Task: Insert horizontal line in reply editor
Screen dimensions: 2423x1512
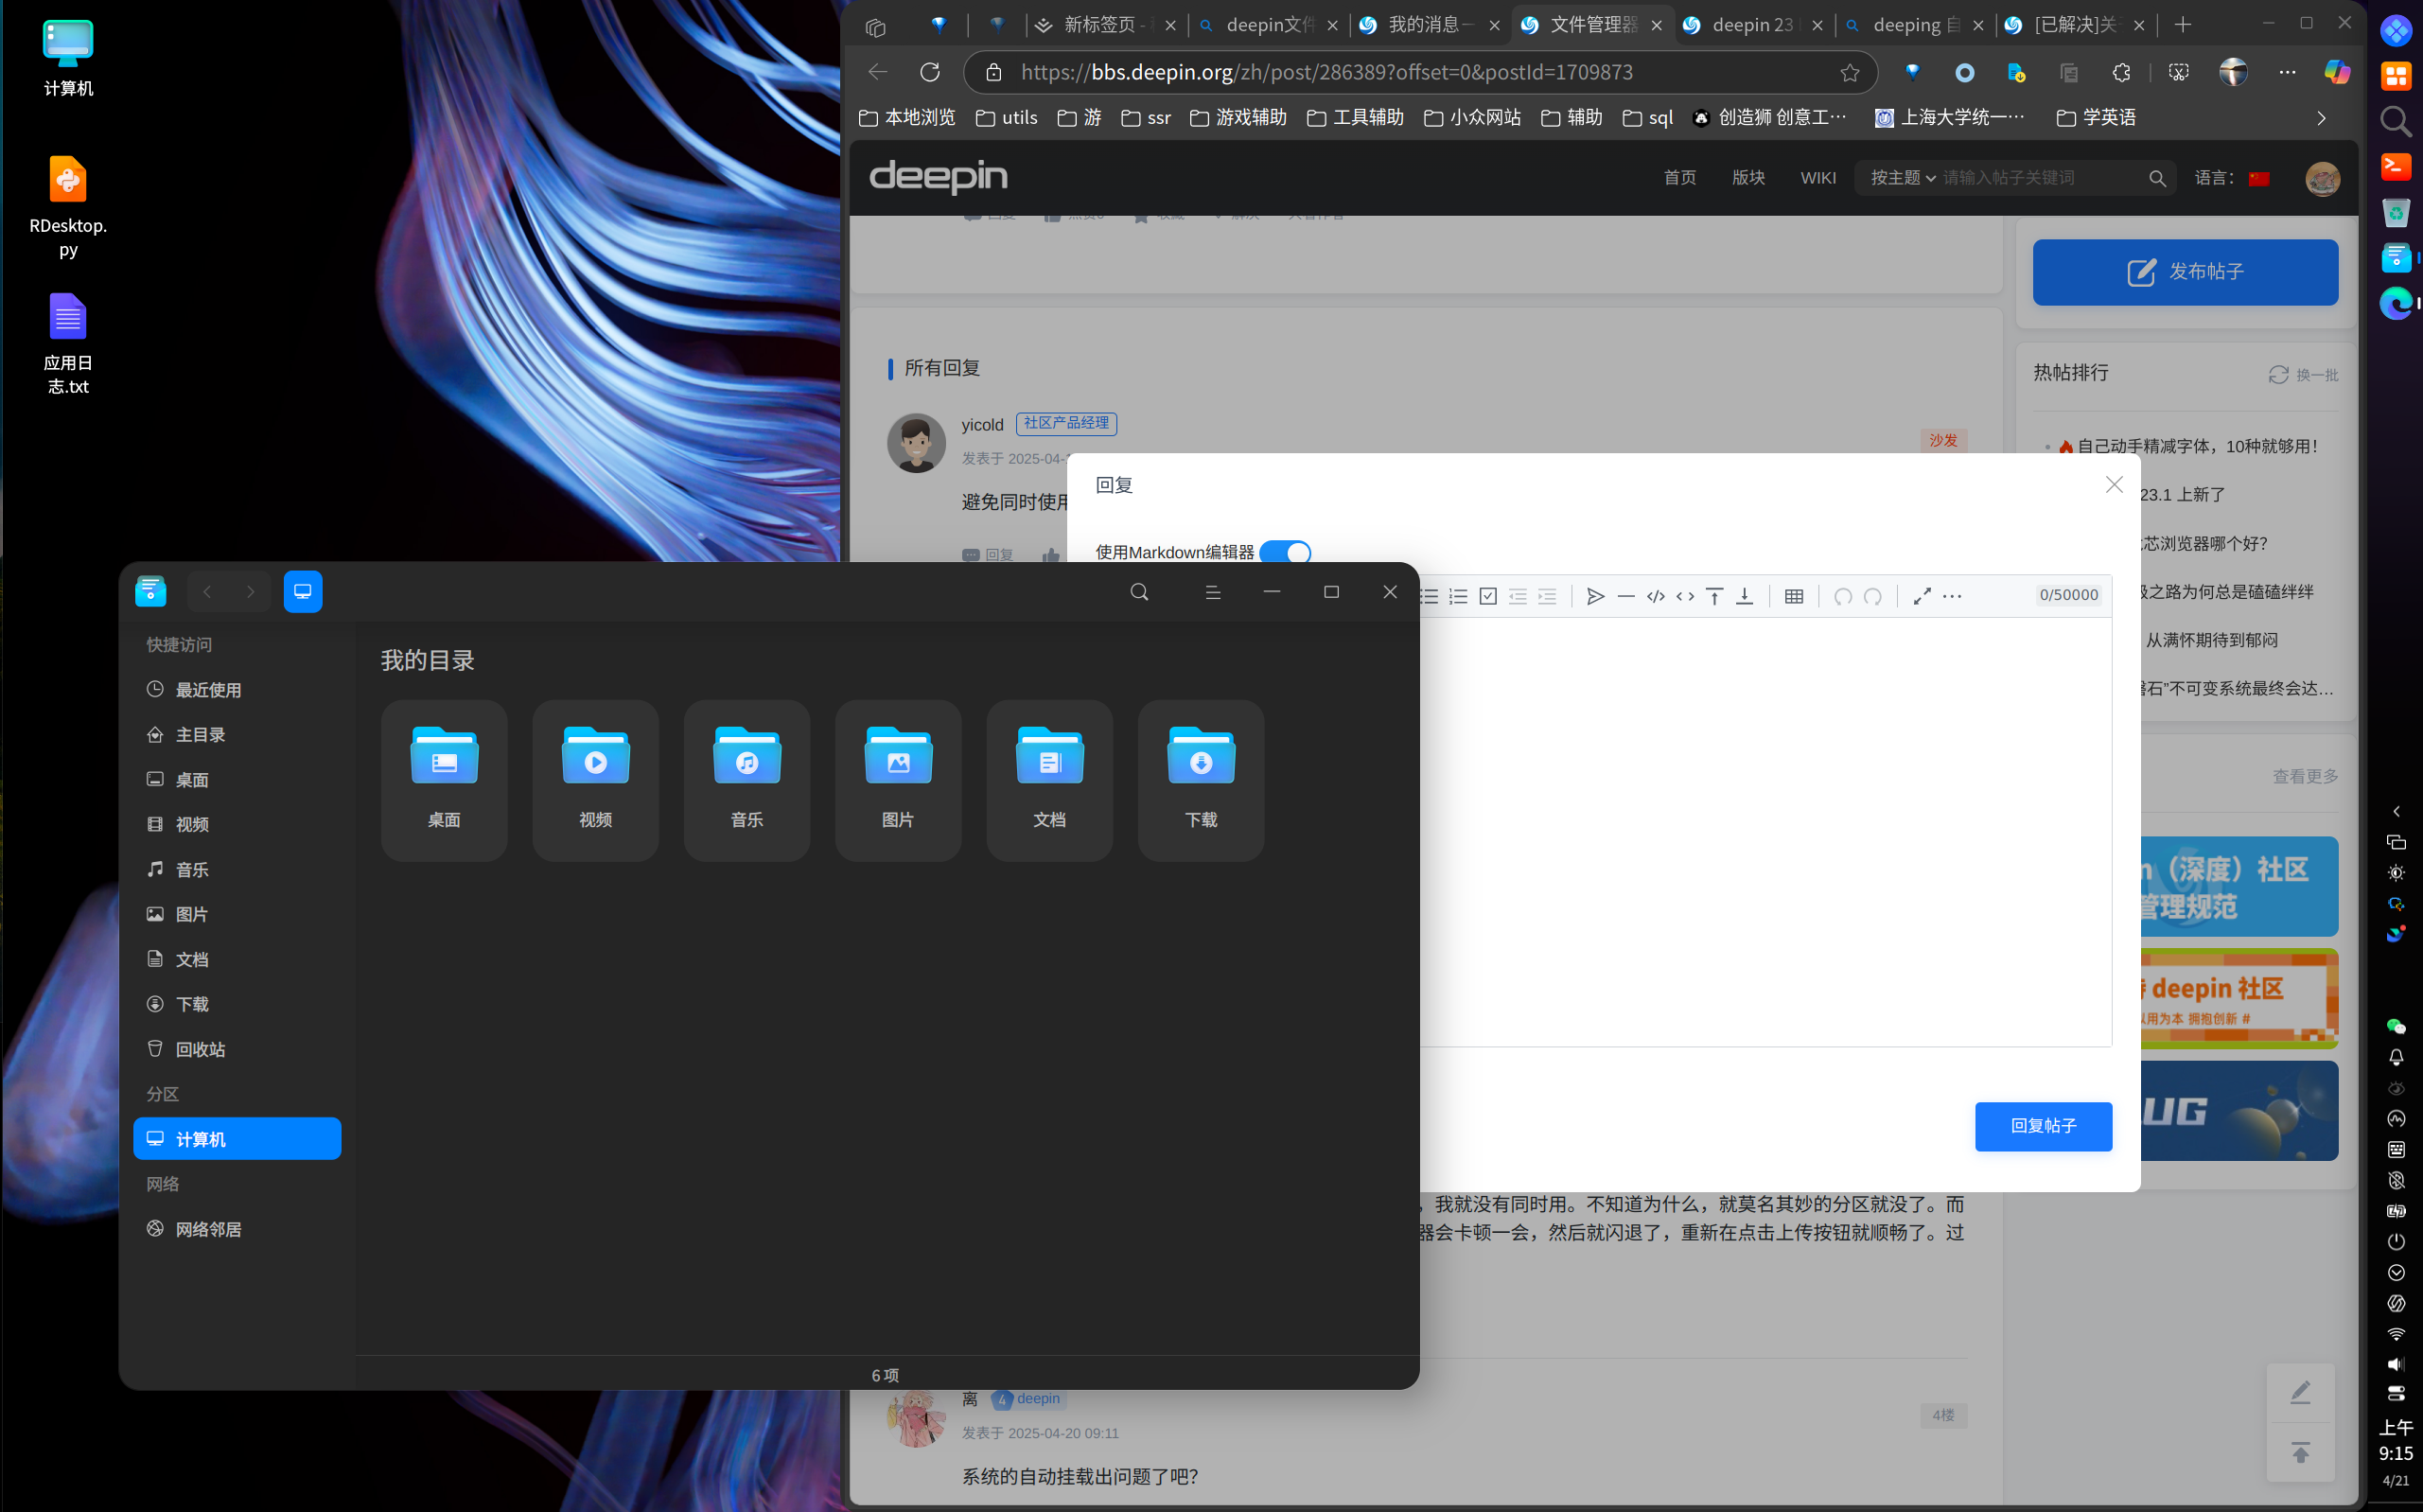Action: click(1626, 597)
